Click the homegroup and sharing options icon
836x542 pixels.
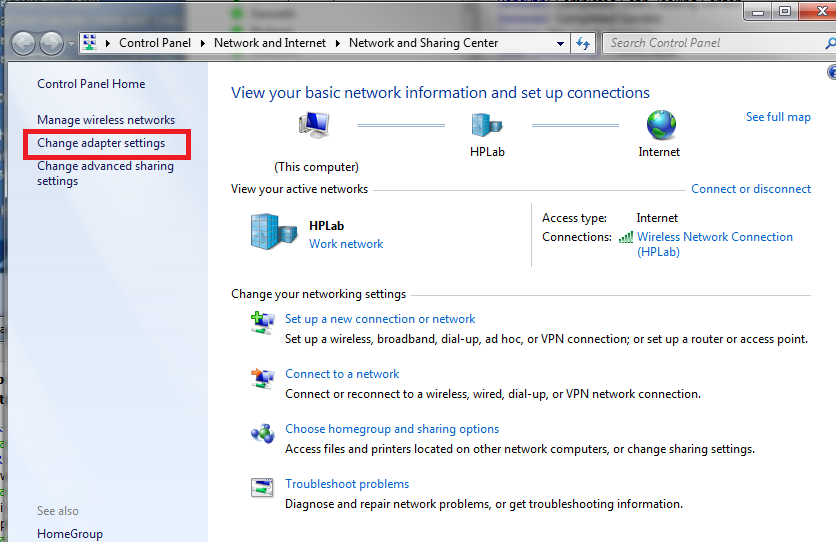pyautogui.click(x=262, y=433)
